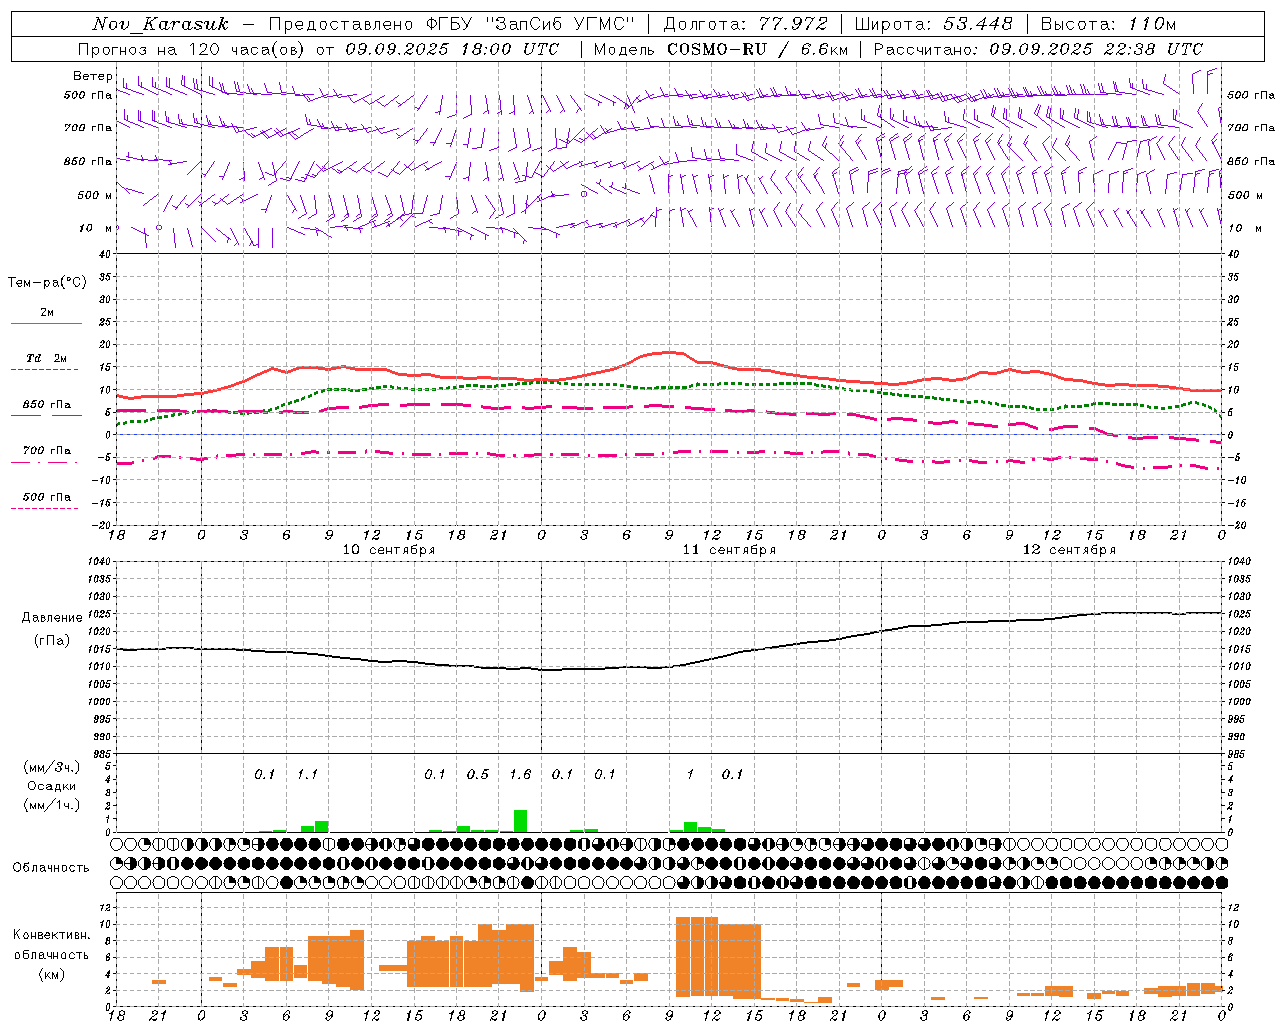
Task: Click the 'Td 2м' dew point legend entry
Action: (x=46, y=358)
